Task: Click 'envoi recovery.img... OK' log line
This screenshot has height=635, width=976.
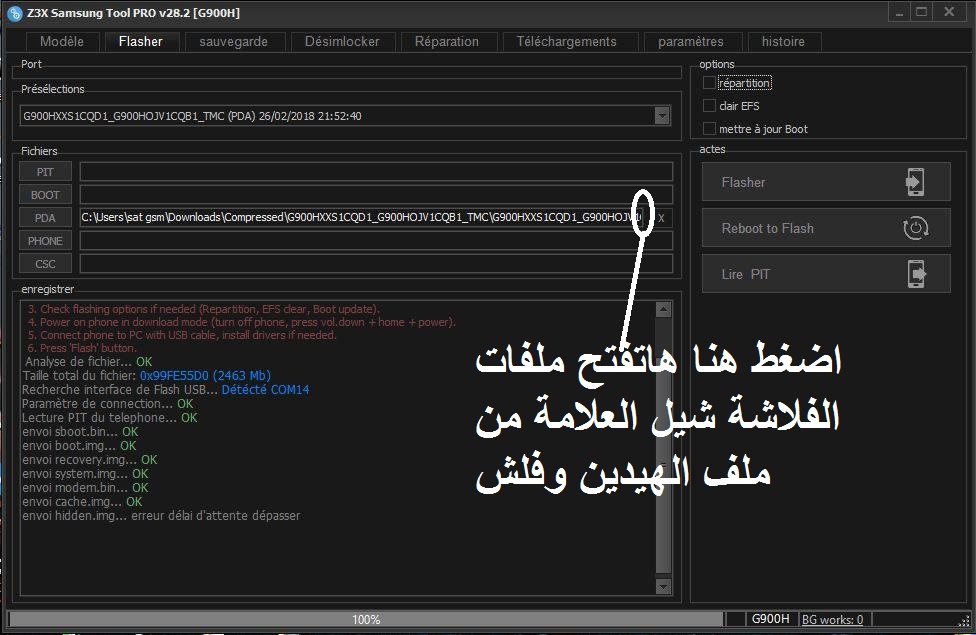Action: point(90,459)
